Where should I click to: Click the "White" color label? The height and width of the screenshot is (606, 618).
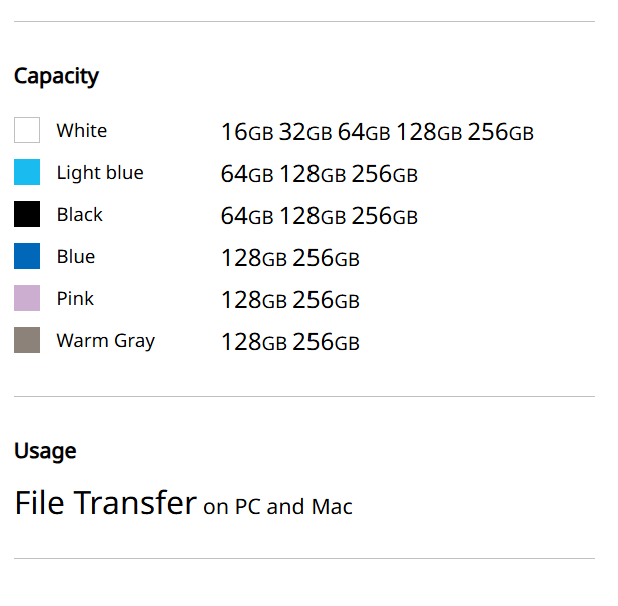click(x=81, y=131)
